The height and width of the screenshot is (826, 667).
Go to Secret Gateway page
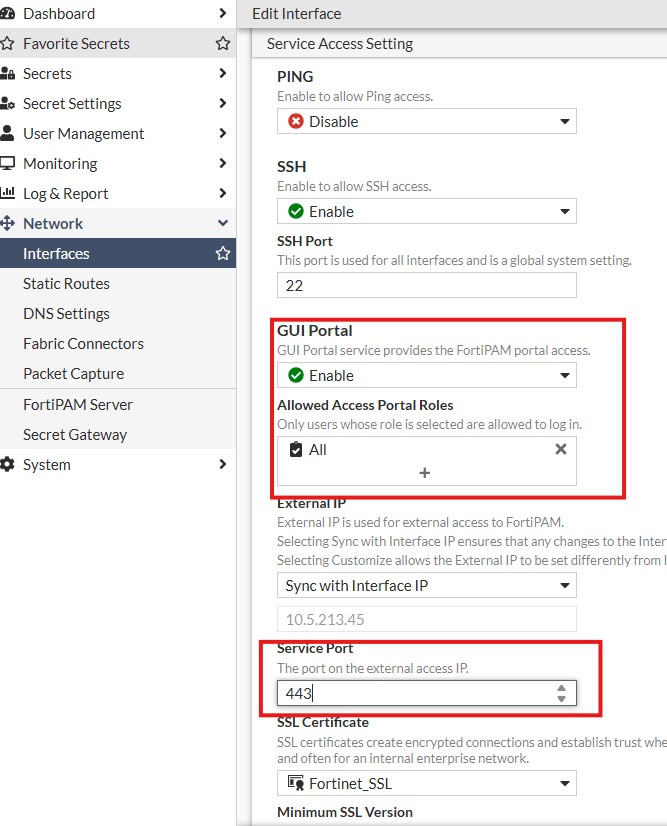75,435
